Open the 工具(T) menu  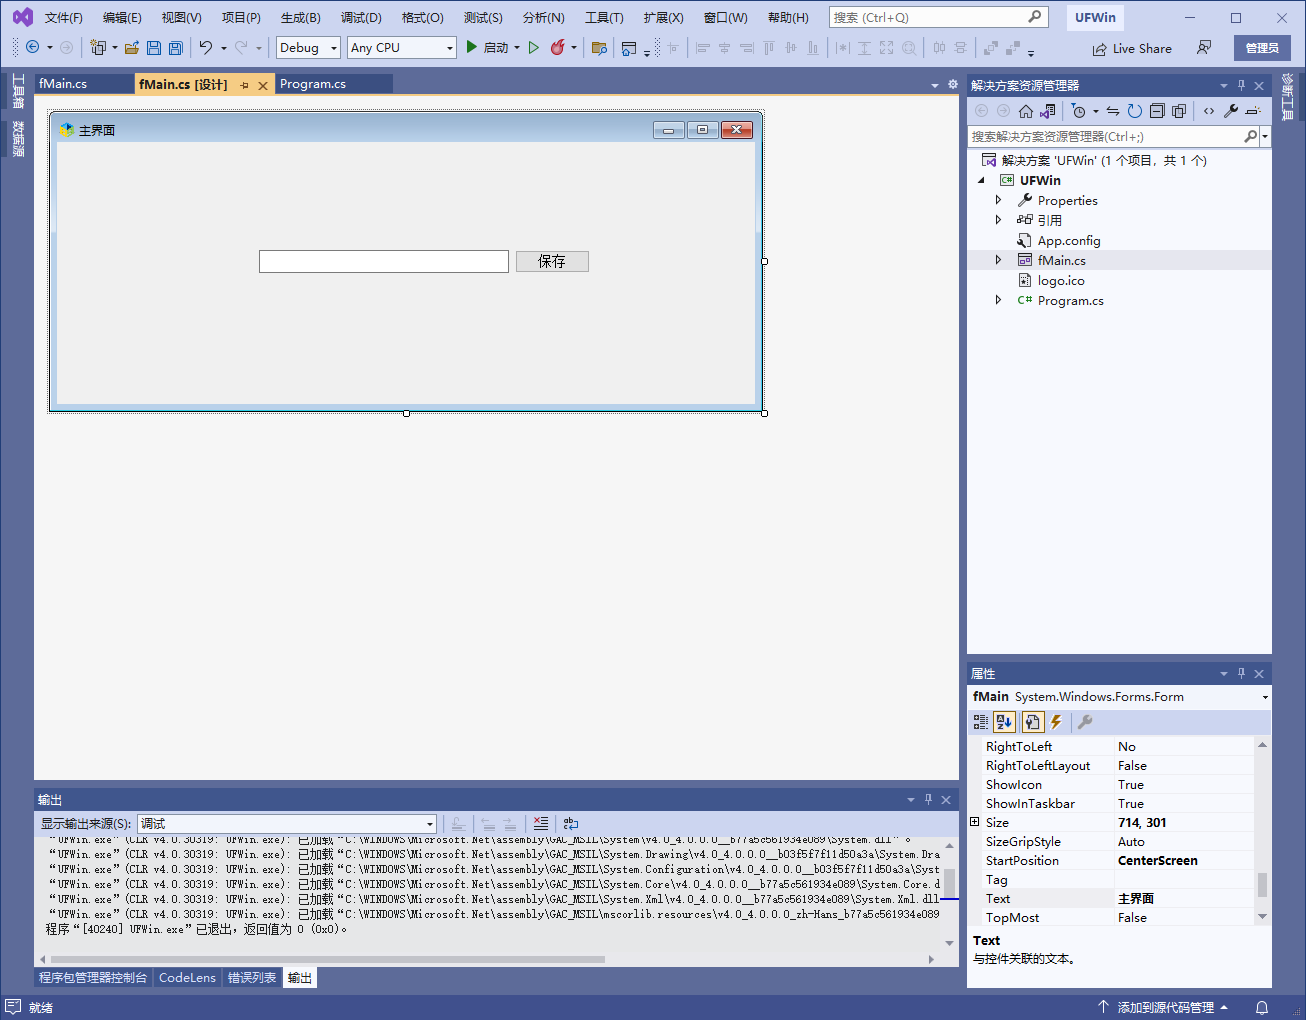point(604,17)
